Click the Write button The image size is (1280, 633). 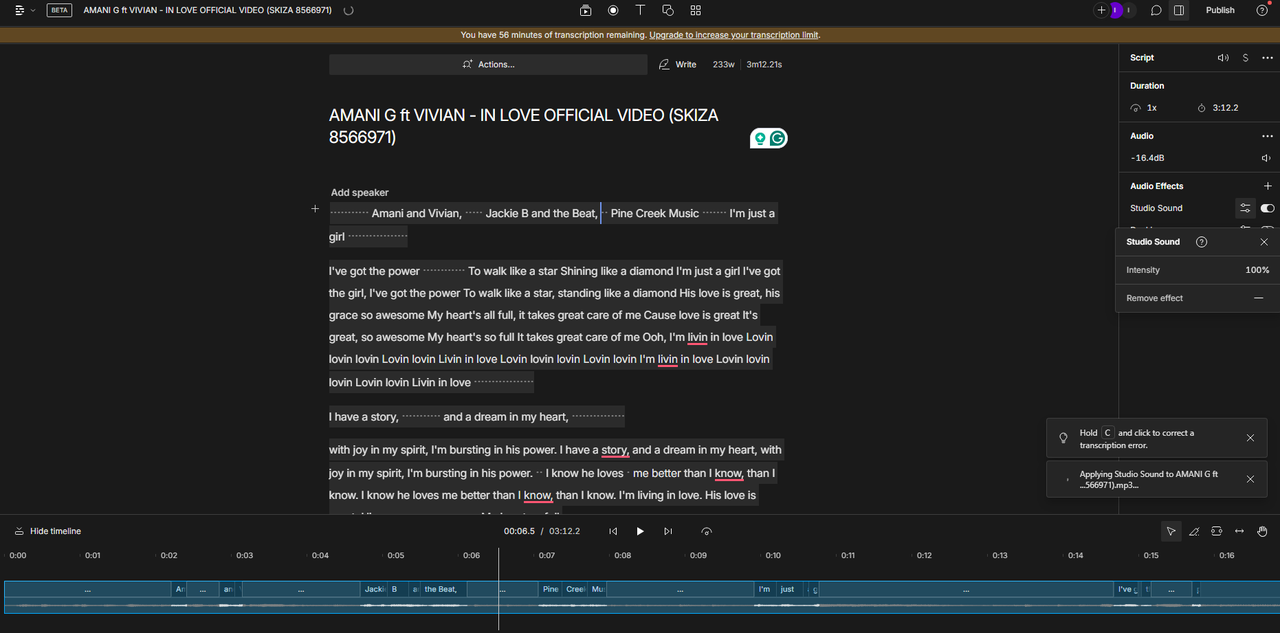(x=678, y=64)
